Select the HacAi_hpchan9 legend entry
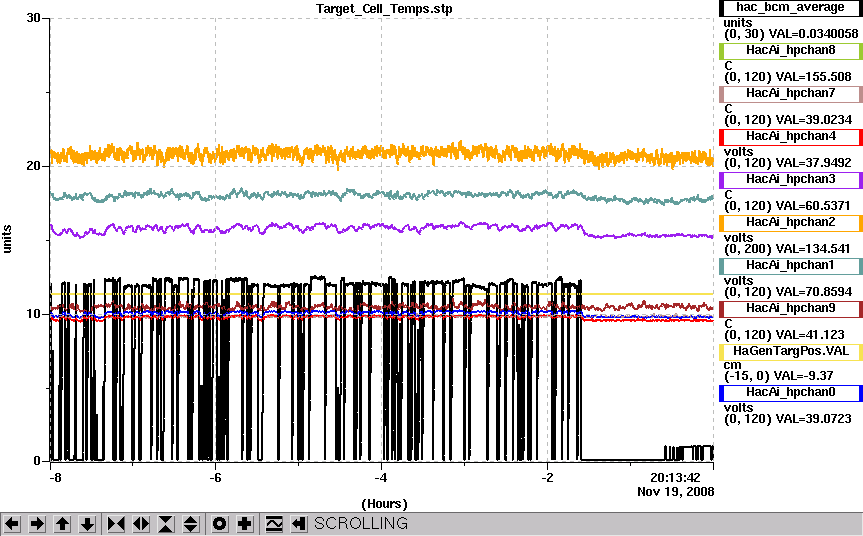 (790, 309)
